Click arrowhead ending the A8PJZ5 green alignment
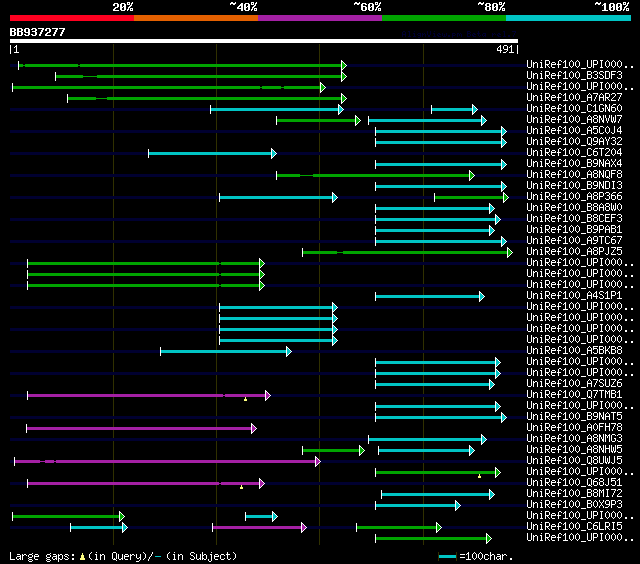The height and width of the screenshot is (564, 640). [510, 253]
